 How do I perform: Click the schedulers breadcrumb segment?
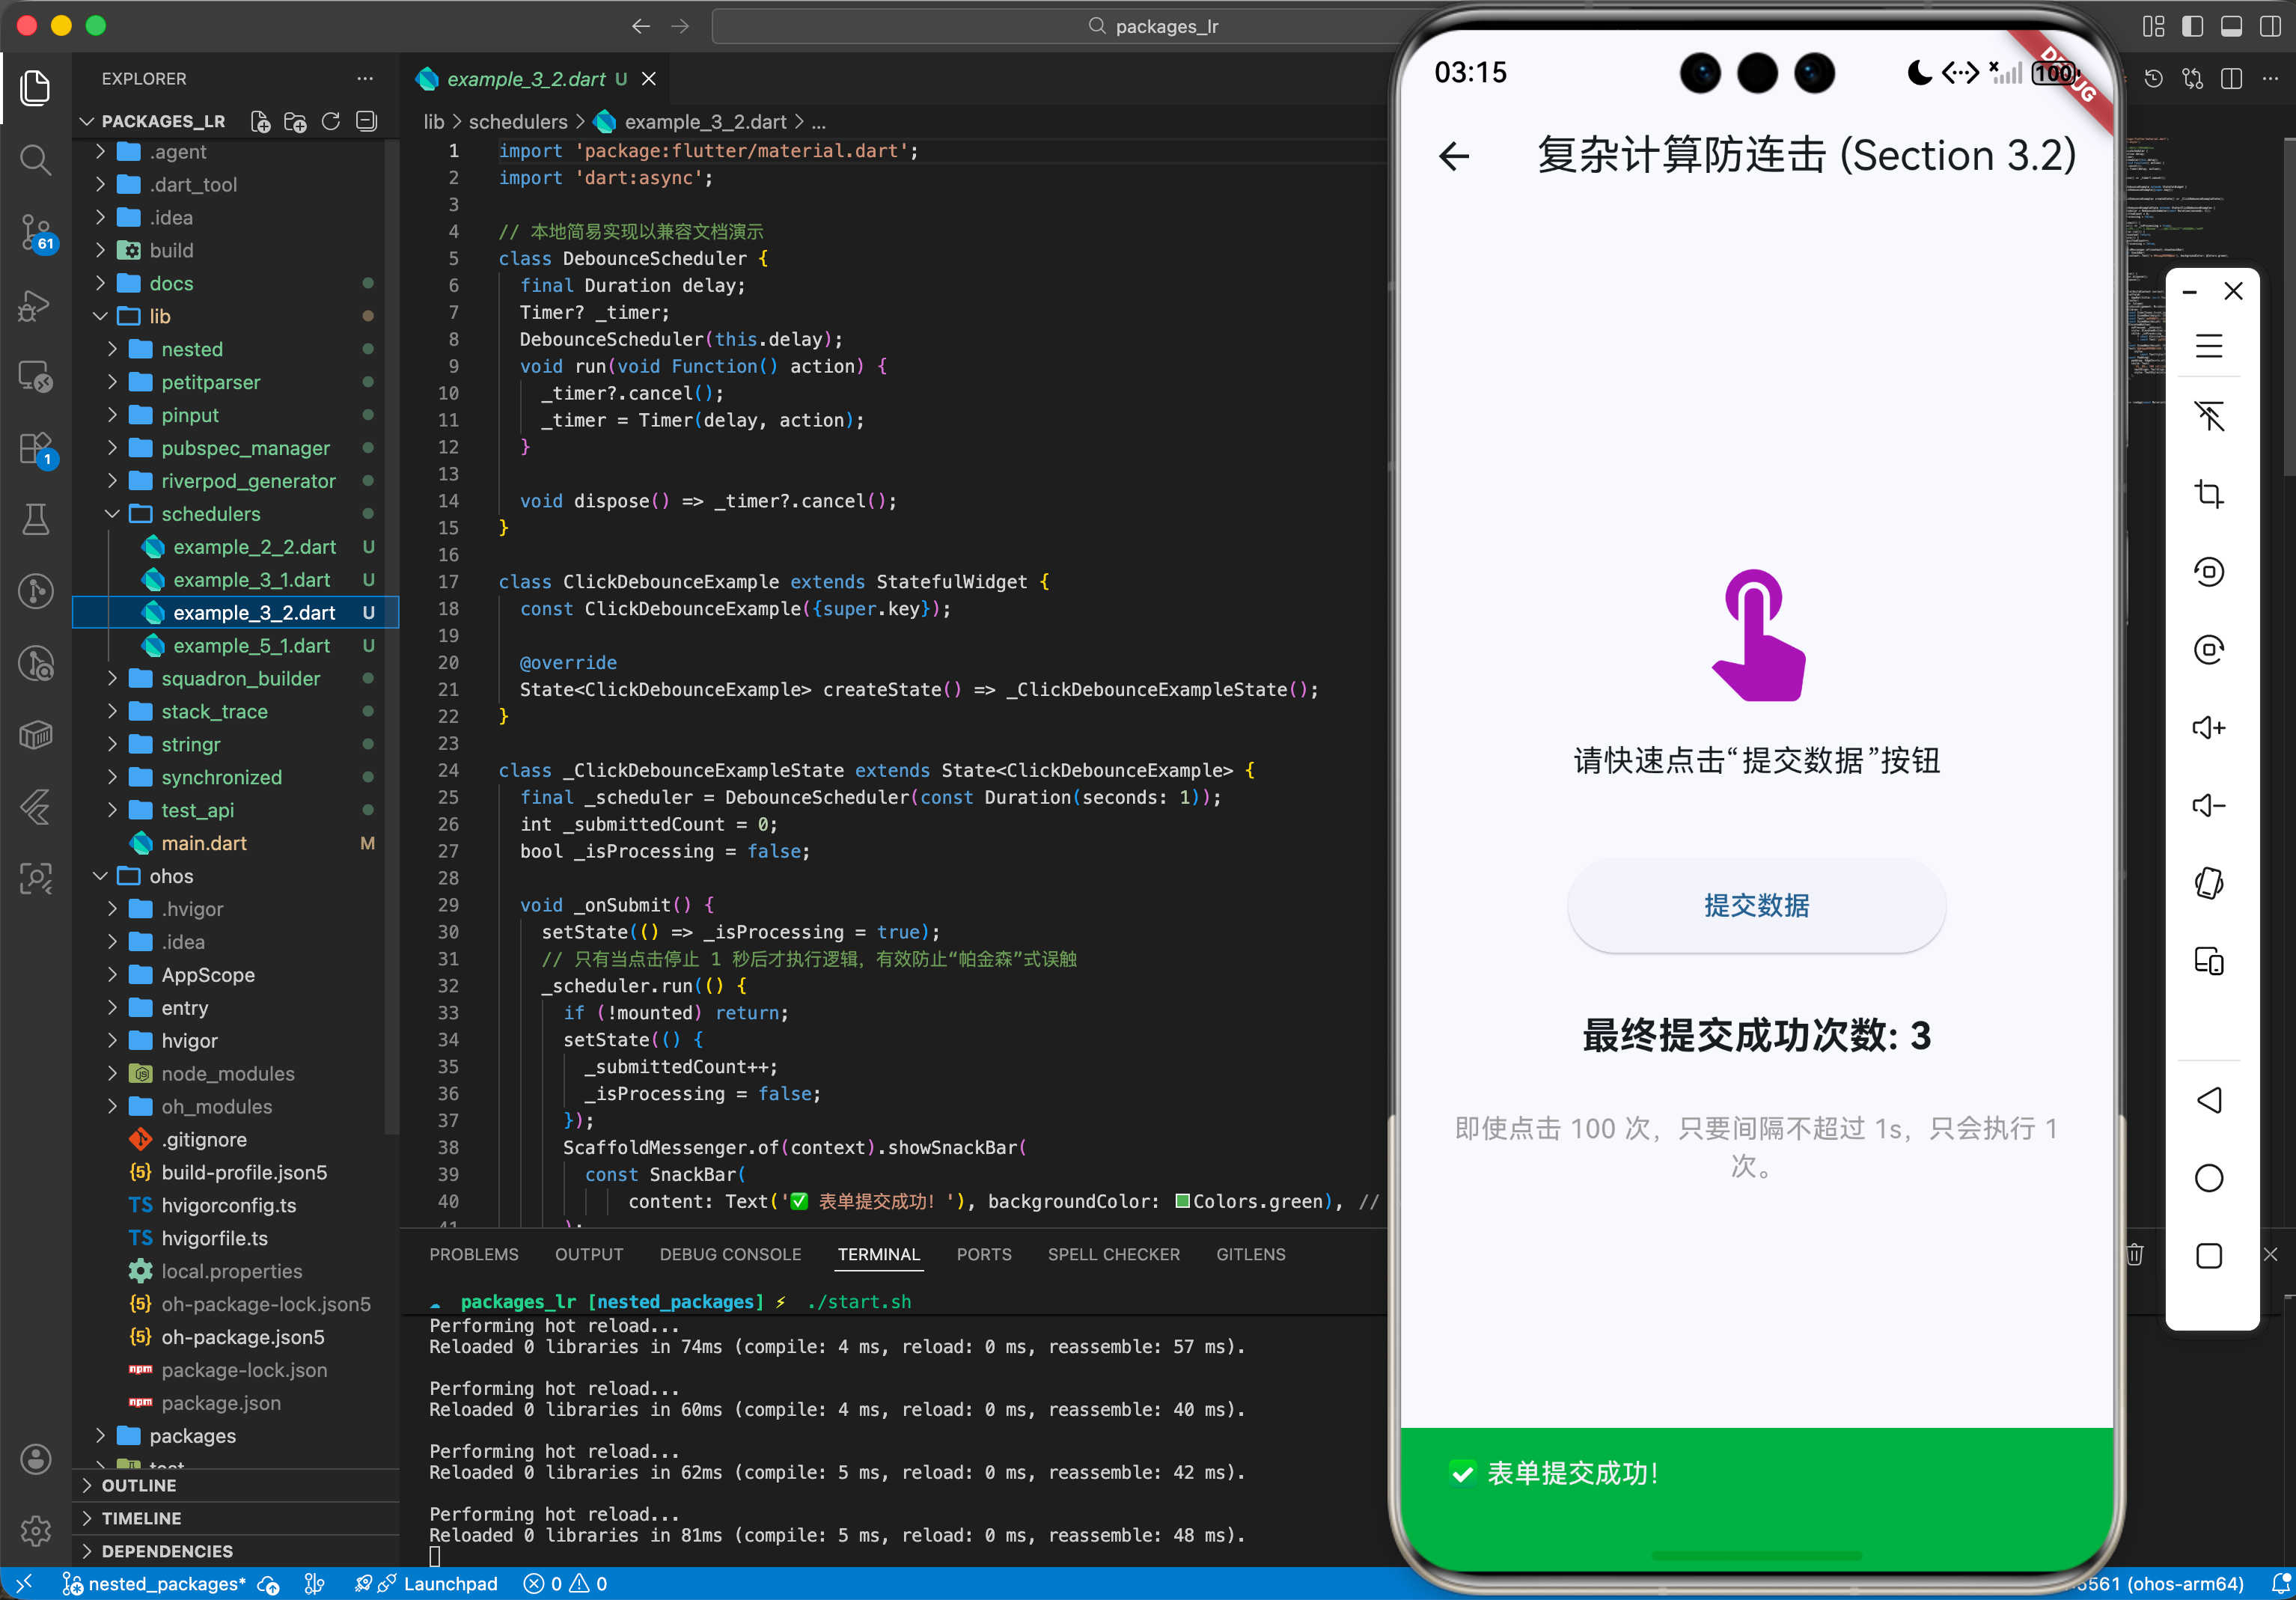(517, 122)
